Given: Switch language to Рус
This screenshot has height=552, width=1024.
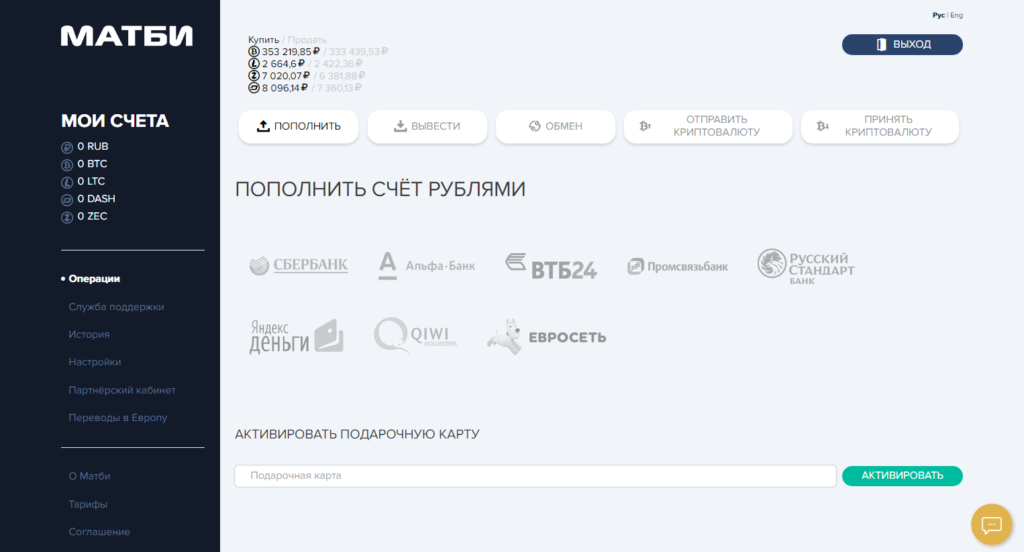Looking at the screenshot, I should [938, 15].
